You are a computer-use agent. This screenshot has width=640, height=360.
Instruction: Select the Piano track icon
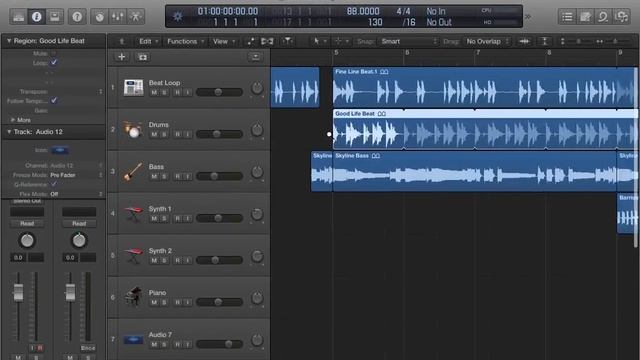pos(133,297)
